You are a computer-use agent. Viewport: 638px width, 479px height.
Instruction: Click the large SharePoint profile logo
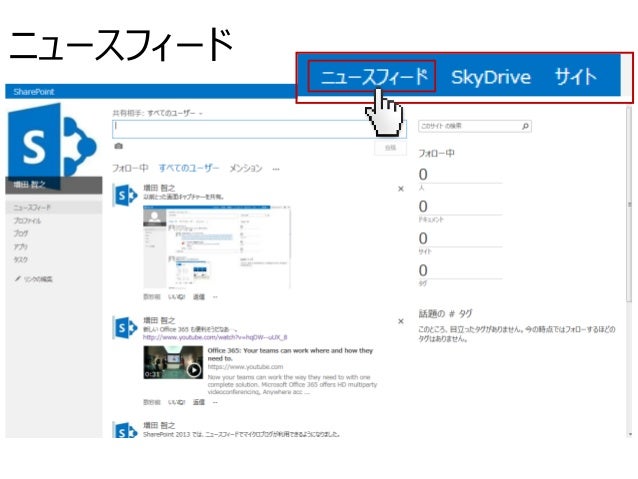(53, 143)
